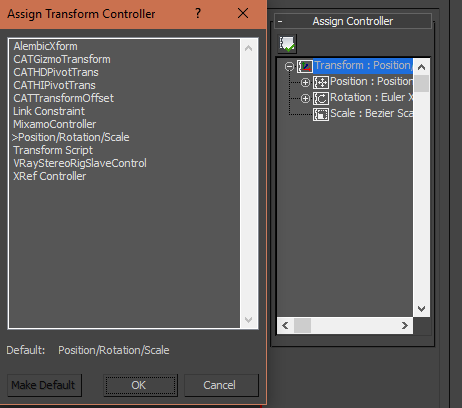The height and width of the screenshot is (408, 462).
Task: Click the Rotation controller icon
Action: (321, 98)
